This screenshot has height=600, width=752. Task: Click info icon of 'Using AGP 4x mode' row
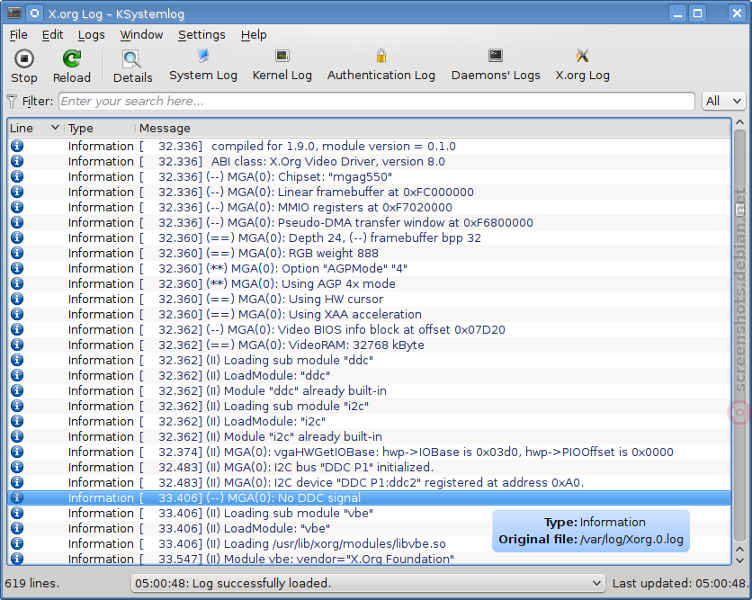pos(17,283)
